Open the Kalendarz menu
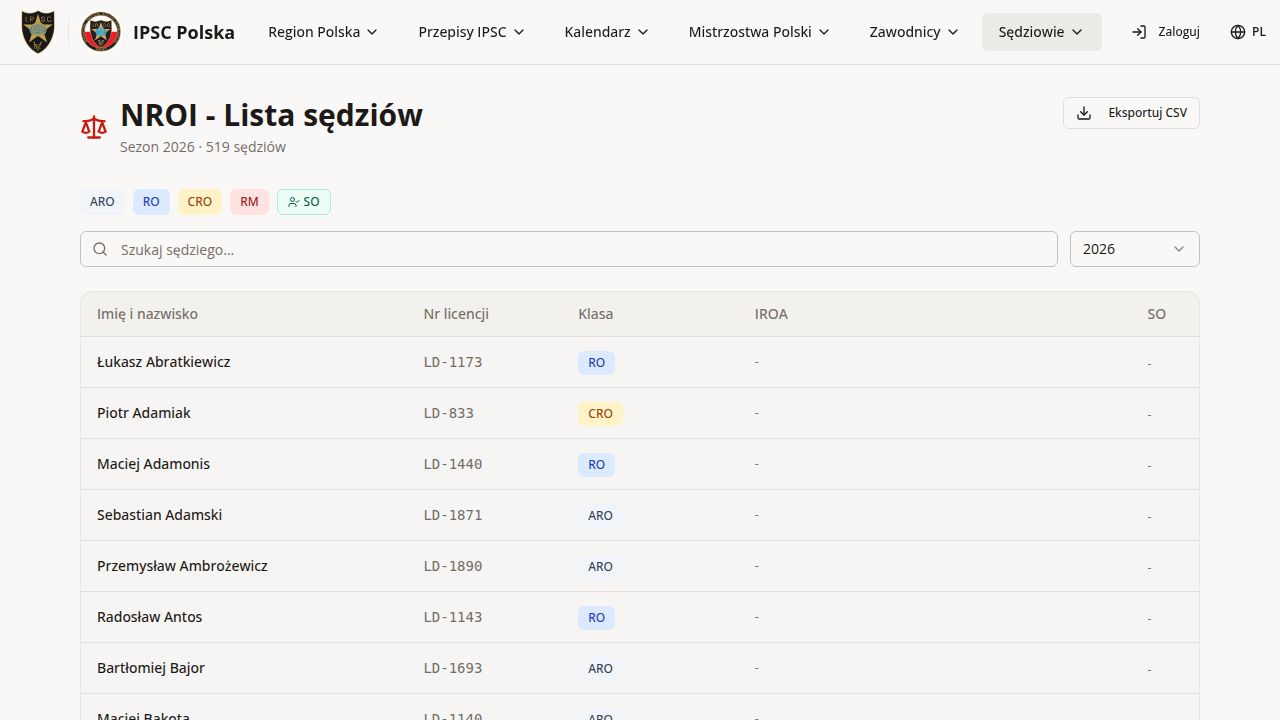 click(607, 32)
